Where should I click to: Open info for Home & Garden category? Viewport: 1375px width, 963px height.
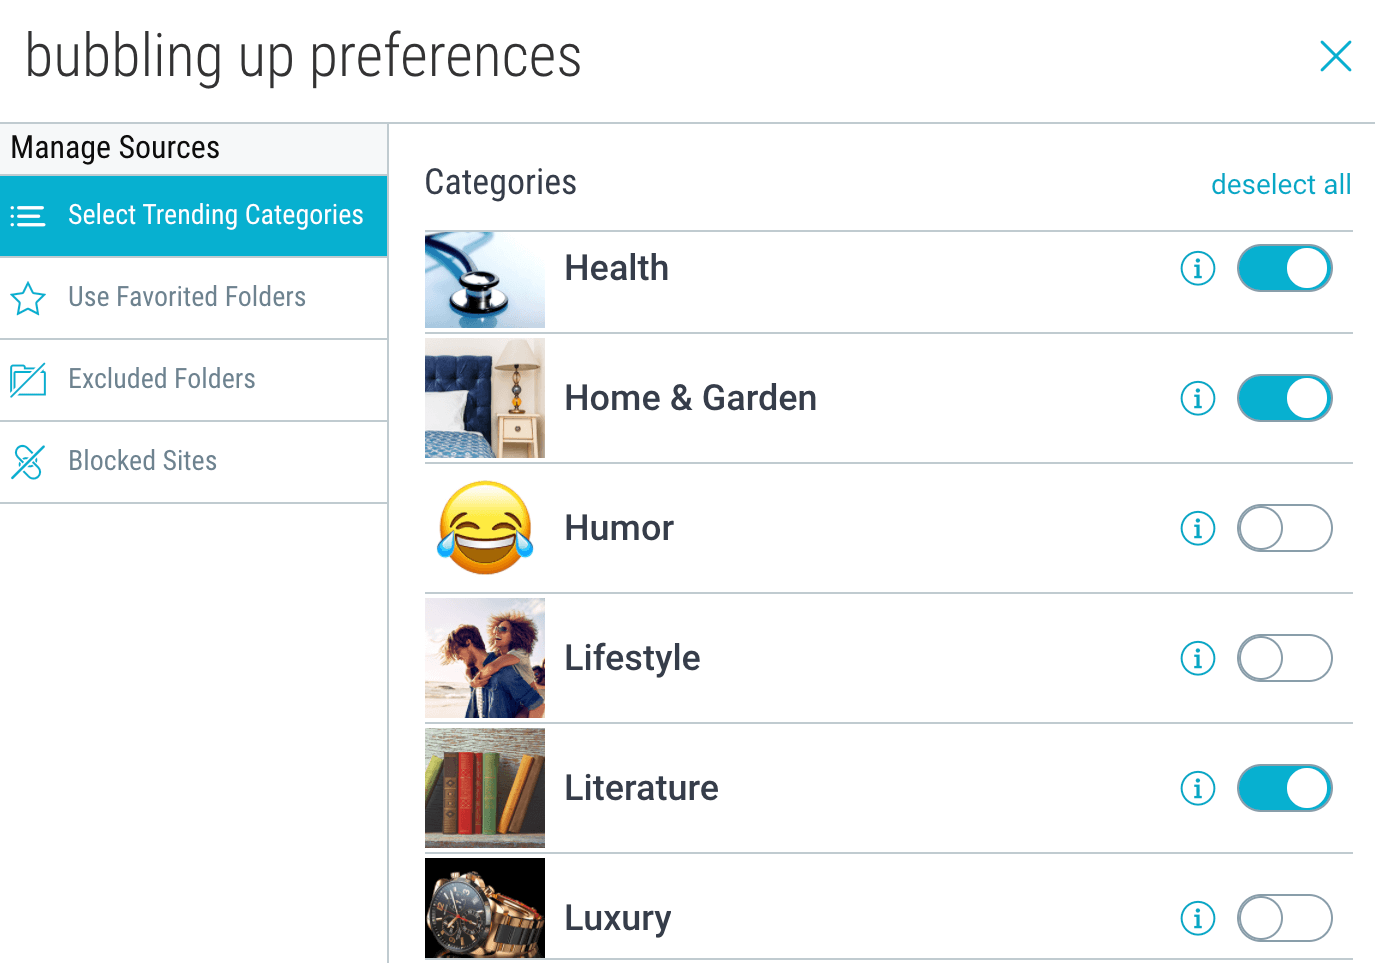1197,398
